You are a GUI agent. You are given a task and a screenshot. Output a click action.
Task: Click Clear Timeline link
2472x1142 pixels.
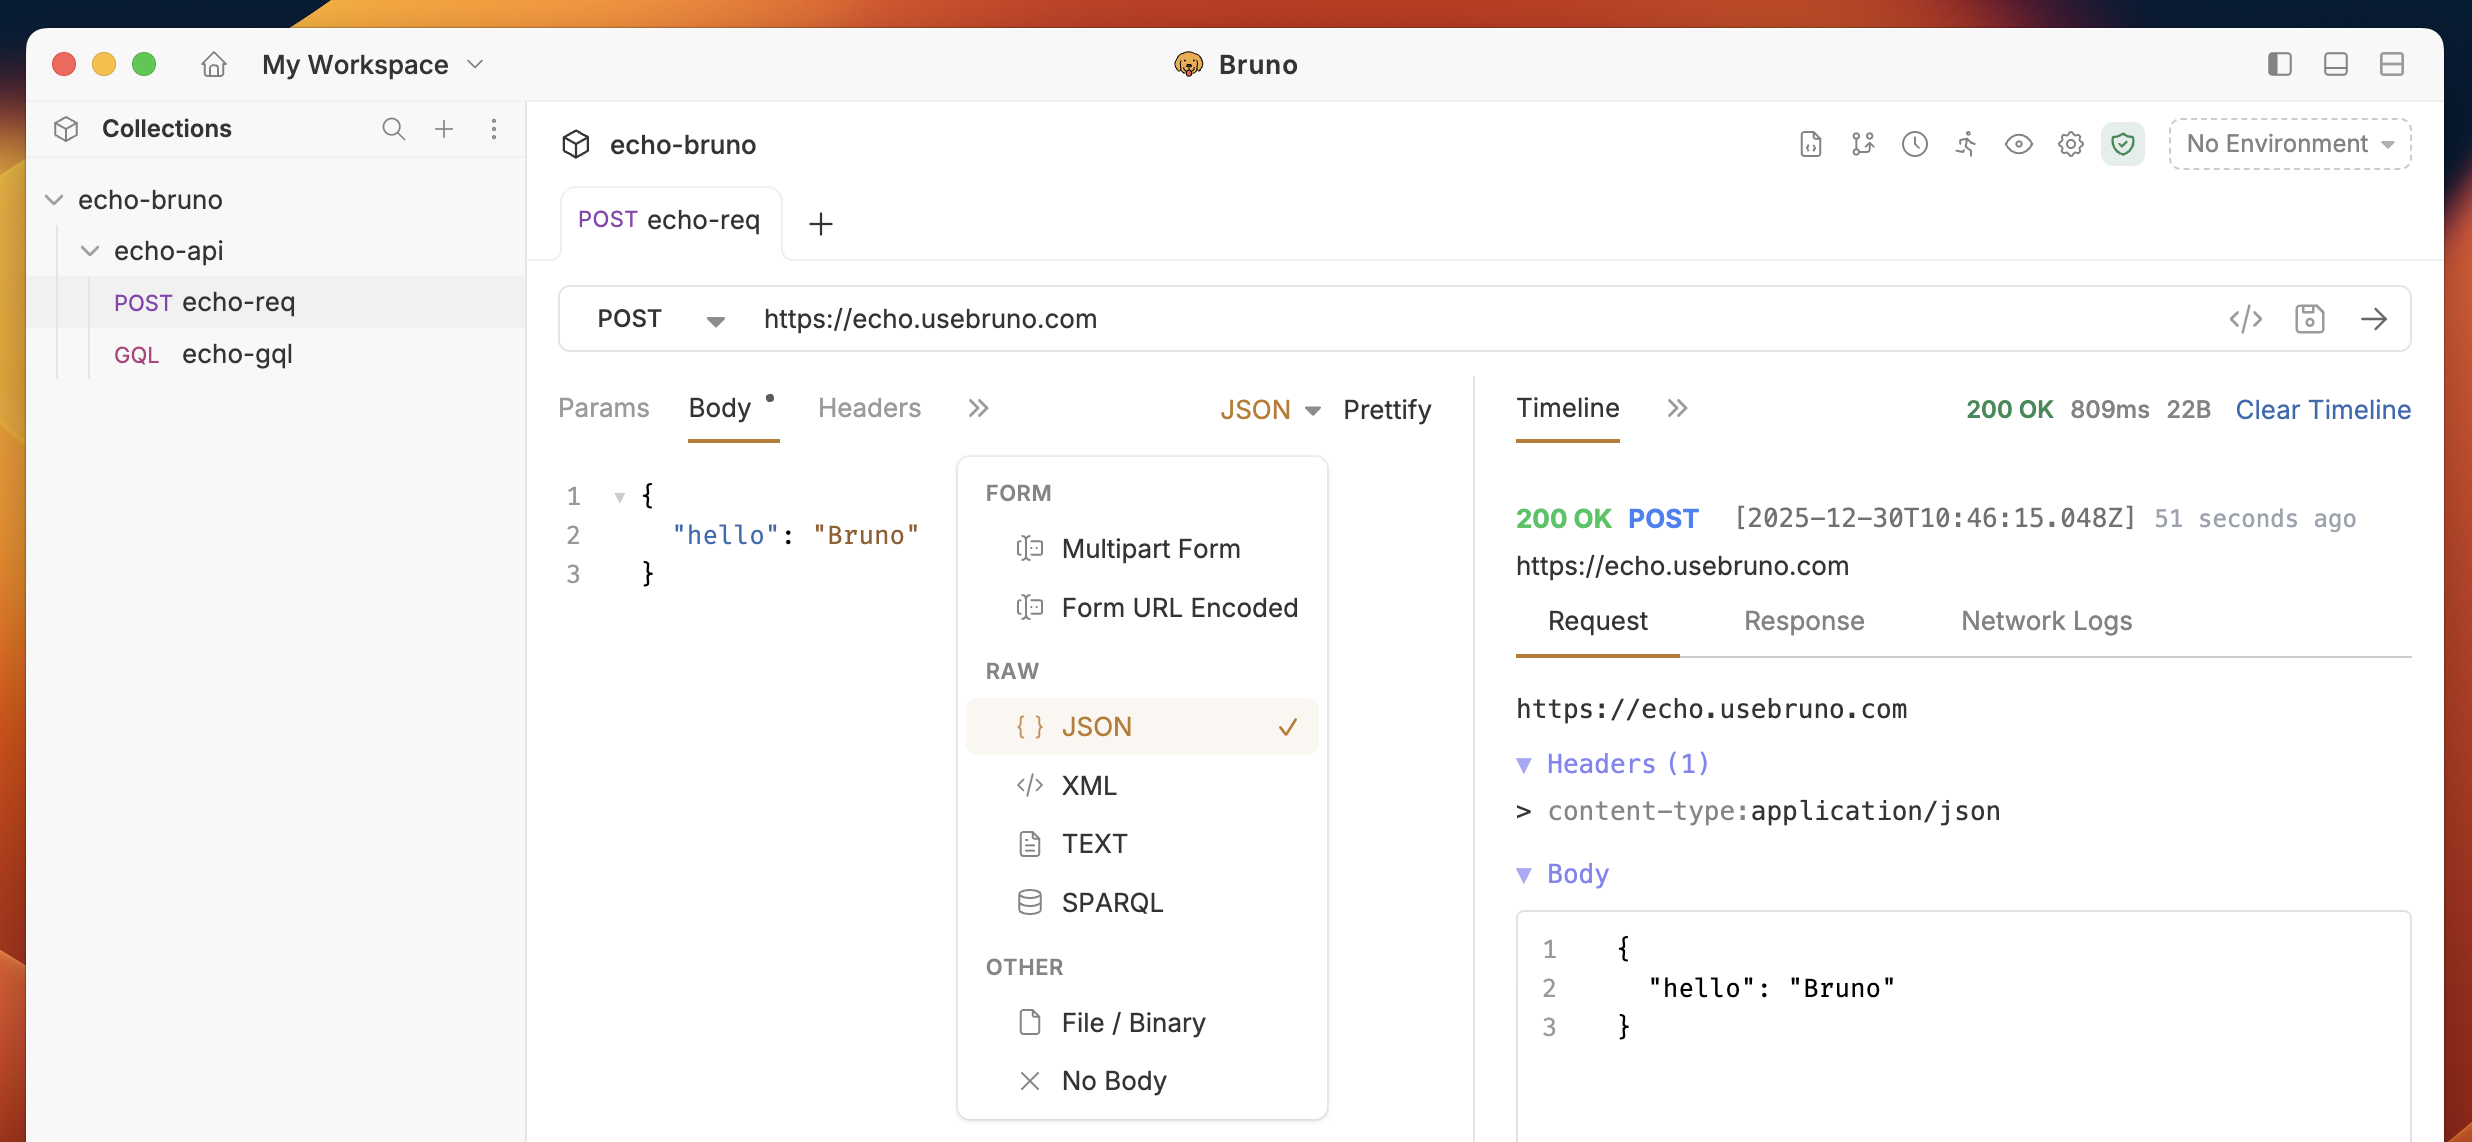coord(2322,409)
